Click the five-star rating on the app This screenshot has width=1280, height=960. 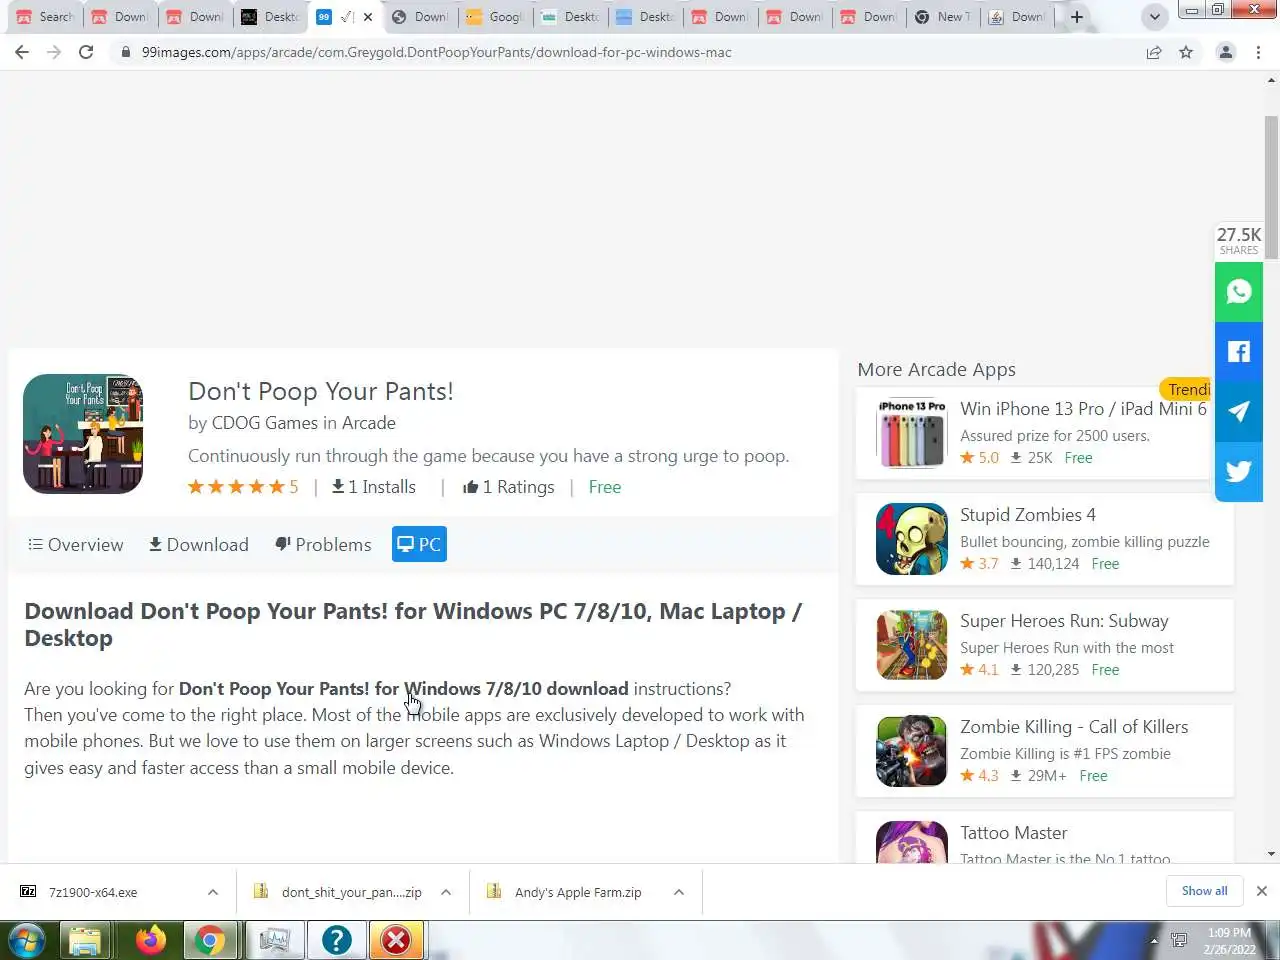point(243,487)
